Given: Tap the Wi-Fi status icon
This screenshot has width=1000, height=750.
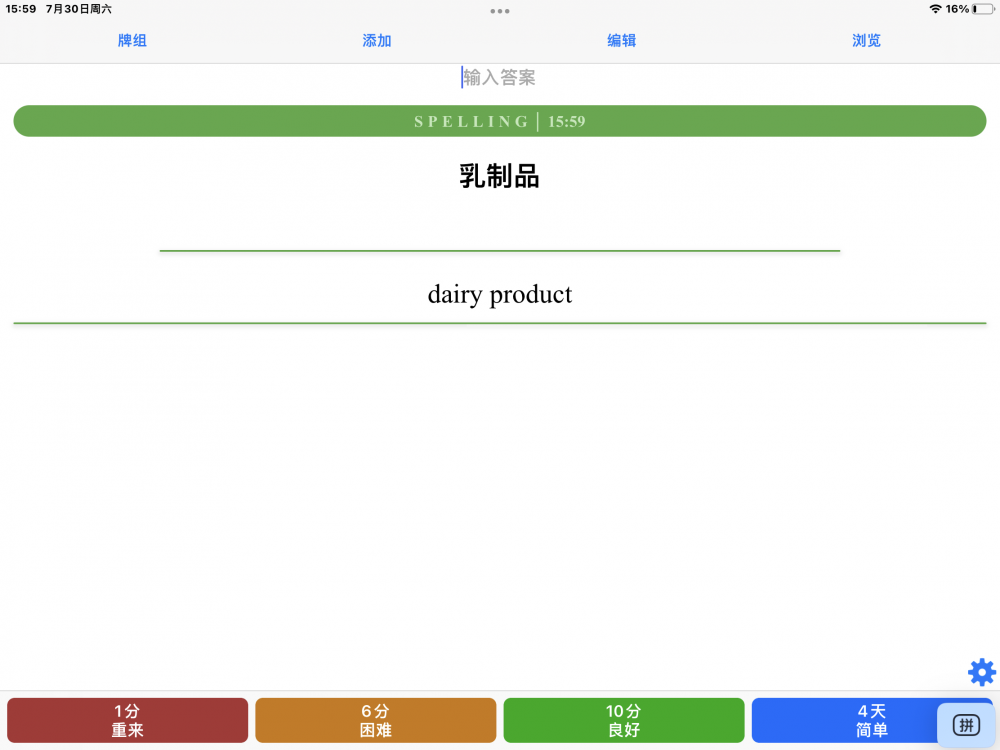Looking at the screenshot, I should pos(935,9).
